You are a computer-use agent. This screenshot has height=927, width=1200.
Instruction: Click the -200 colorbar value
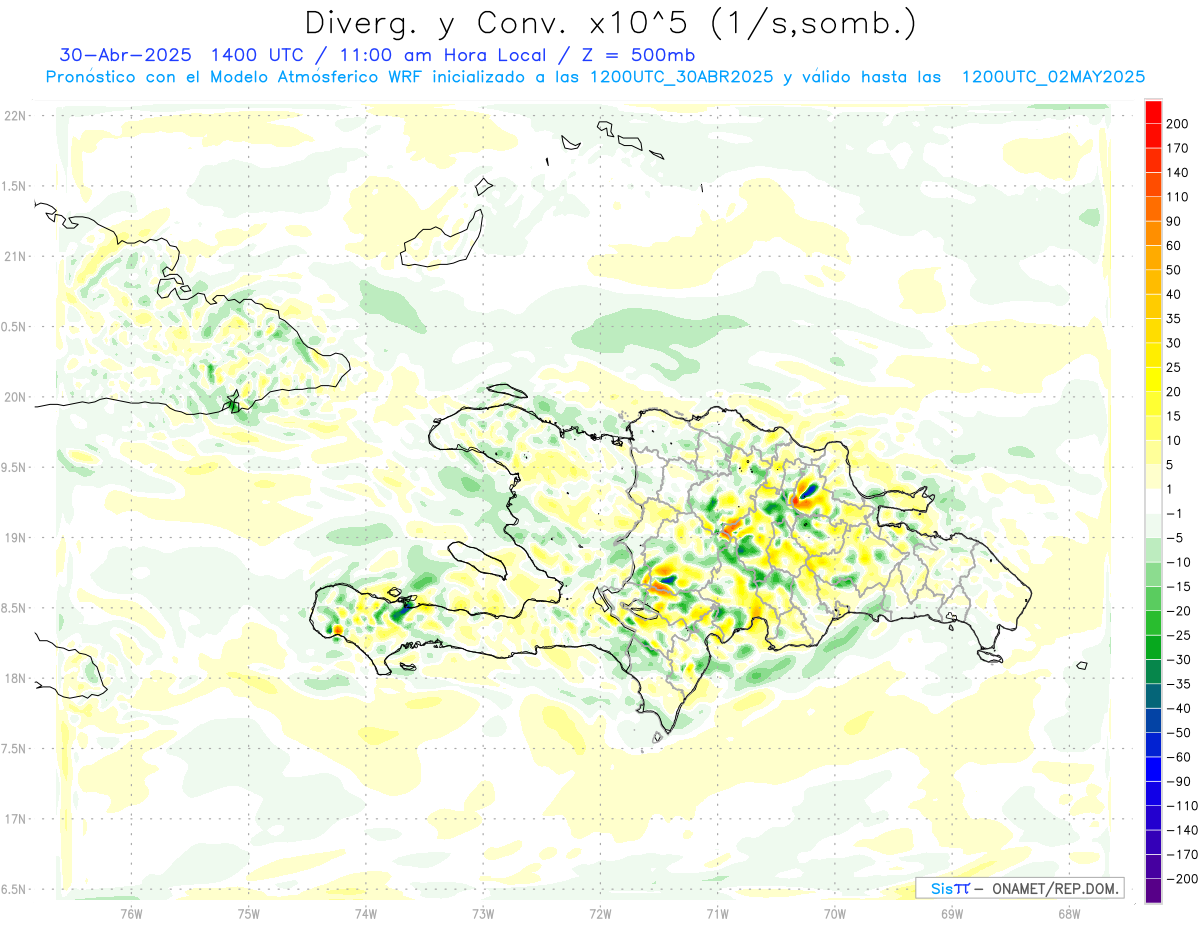click(x=1180, y=879)
